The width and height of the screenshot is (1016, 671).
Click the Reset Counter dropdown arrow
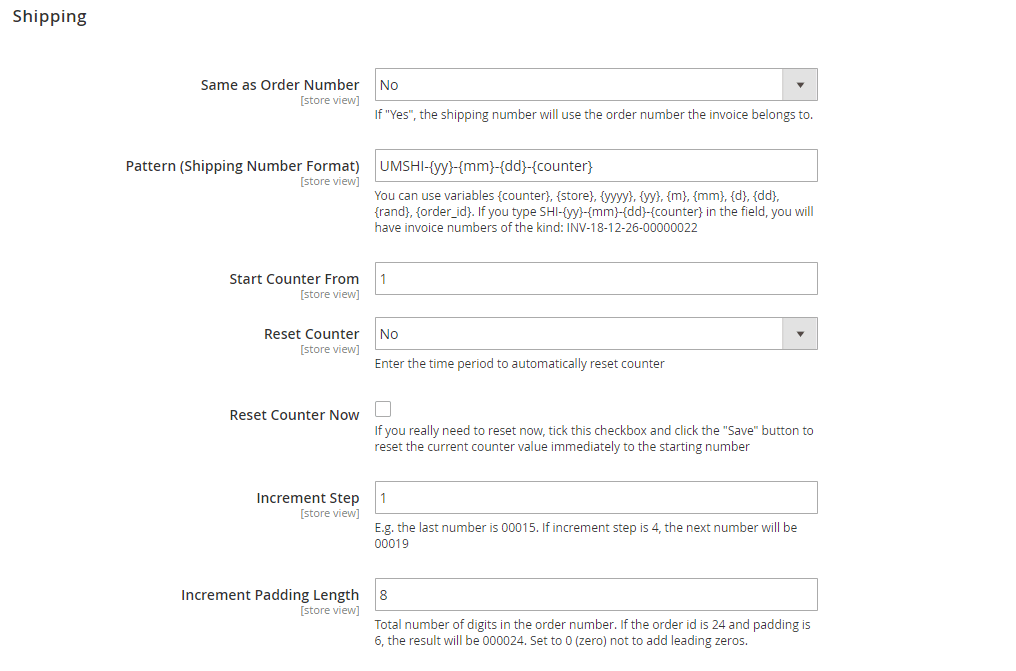coord(800,334)
